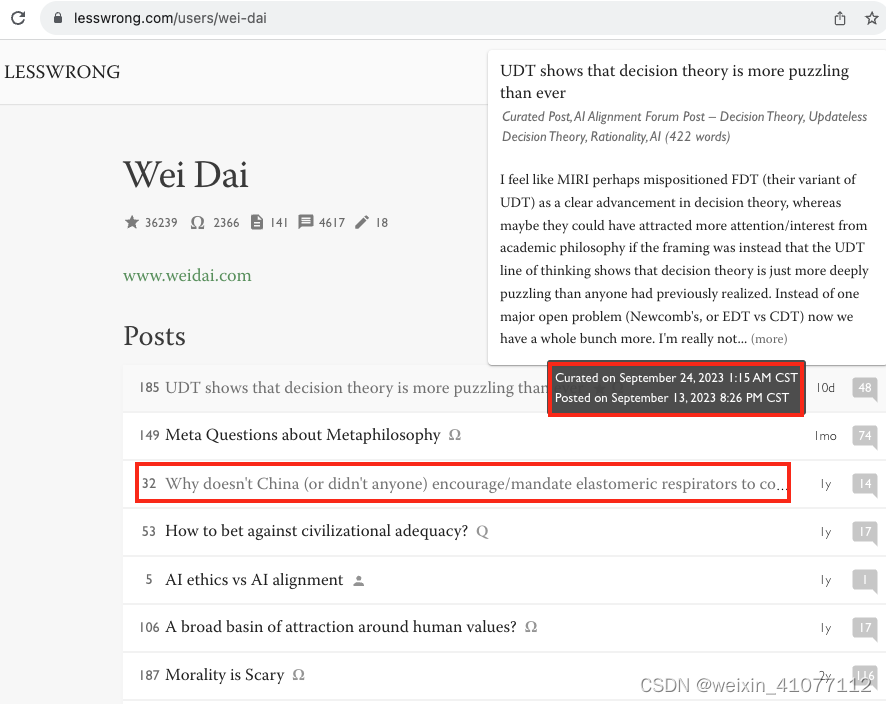Click the comment bubble showing 14 comments

(863, 484)
